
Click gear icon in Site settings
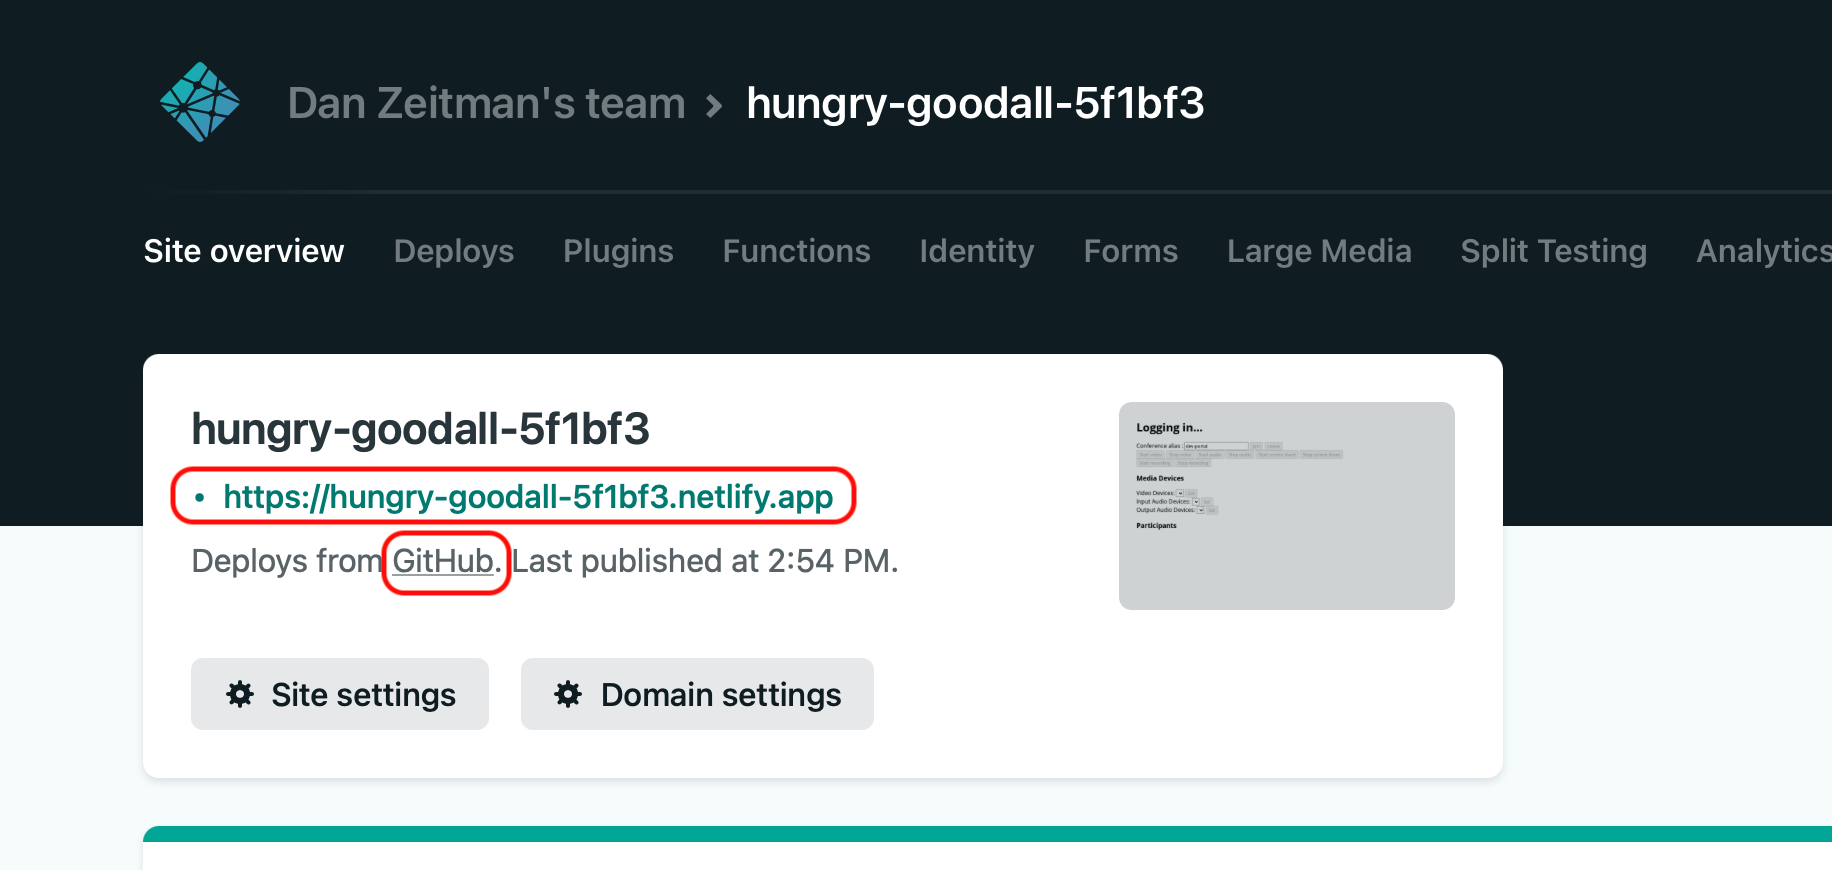point(240,694)
